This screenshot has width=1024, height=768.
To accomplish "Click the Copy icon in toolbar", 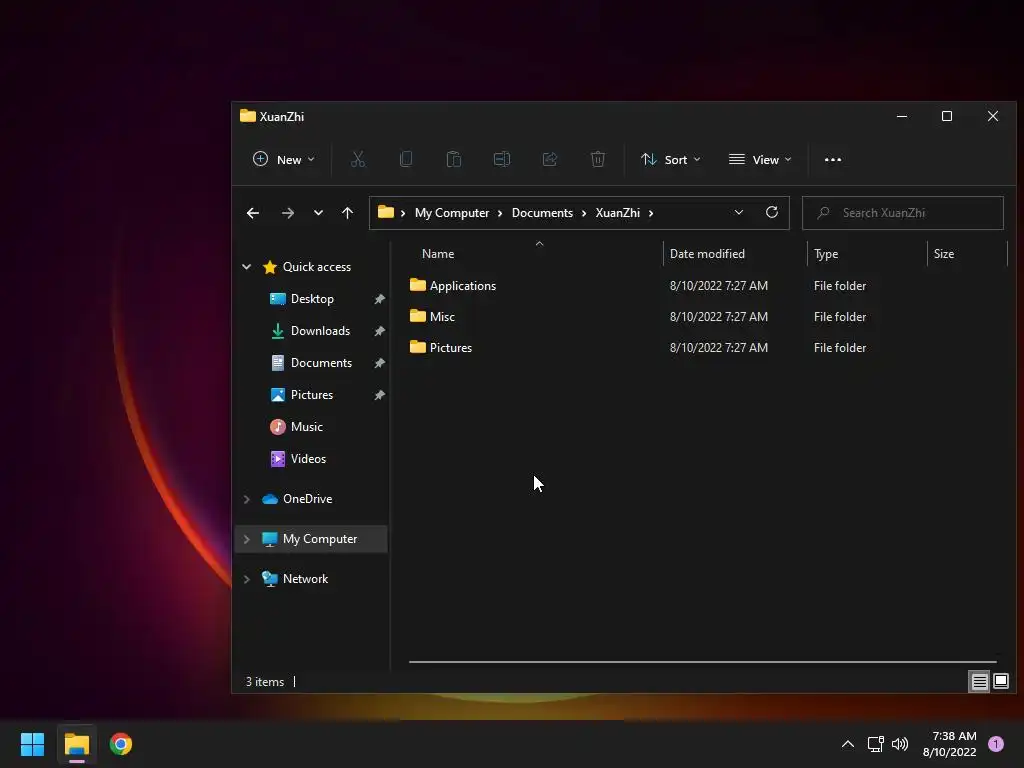I will [406, 159].
